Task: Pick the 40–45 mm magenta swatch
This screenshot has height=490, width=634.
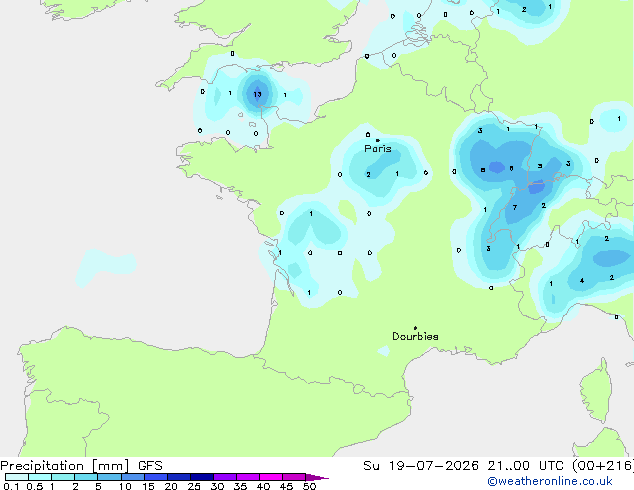Action: pyautogui.click(x=271, y=477)
